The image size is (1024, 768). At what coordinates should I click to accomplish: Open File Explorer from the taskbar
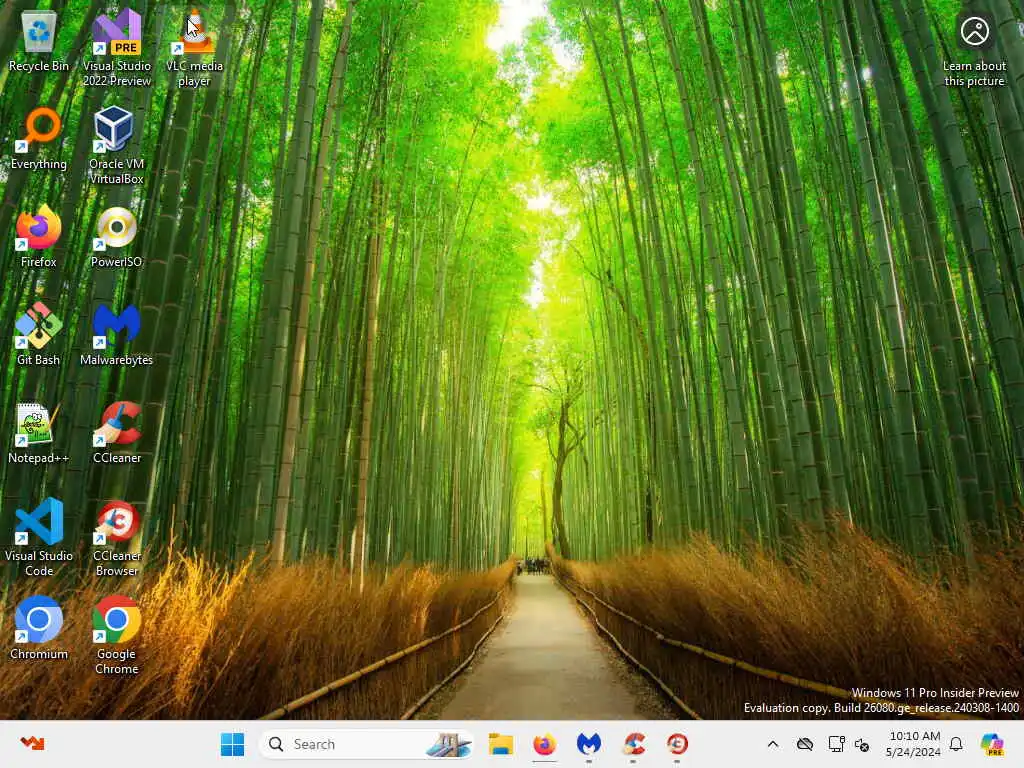(x=501, y=744)
